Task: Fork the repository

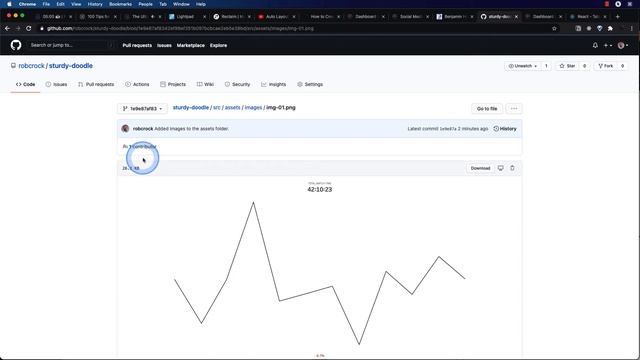Action: click(x=605, y=66)
